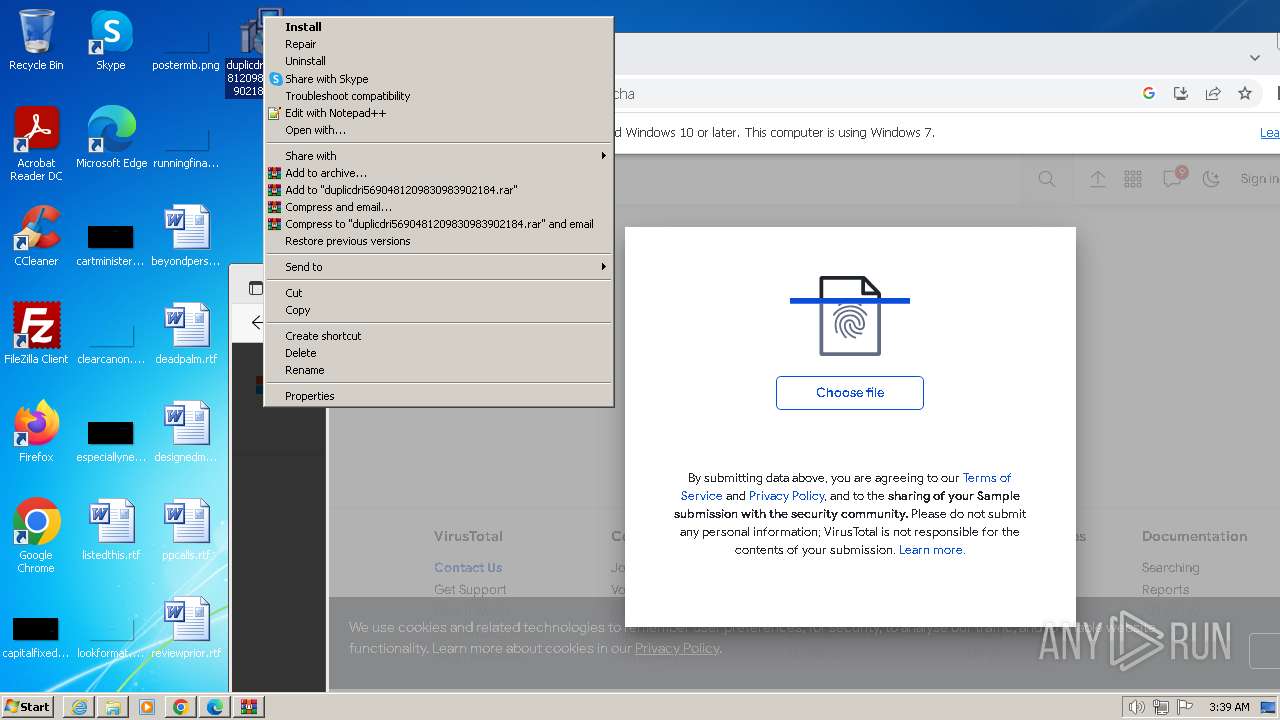Click the volume speaker tray icon
Screen dimensions: 1280x720
(x=1136, y=707)
